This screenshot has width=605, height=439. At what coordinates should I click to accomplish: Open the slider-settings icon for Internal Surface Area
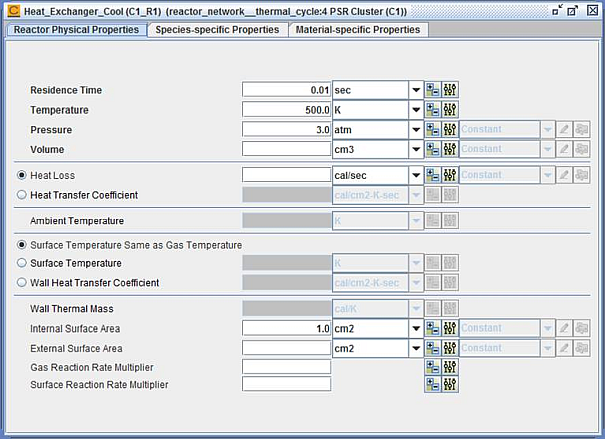(x=450, y=329)
